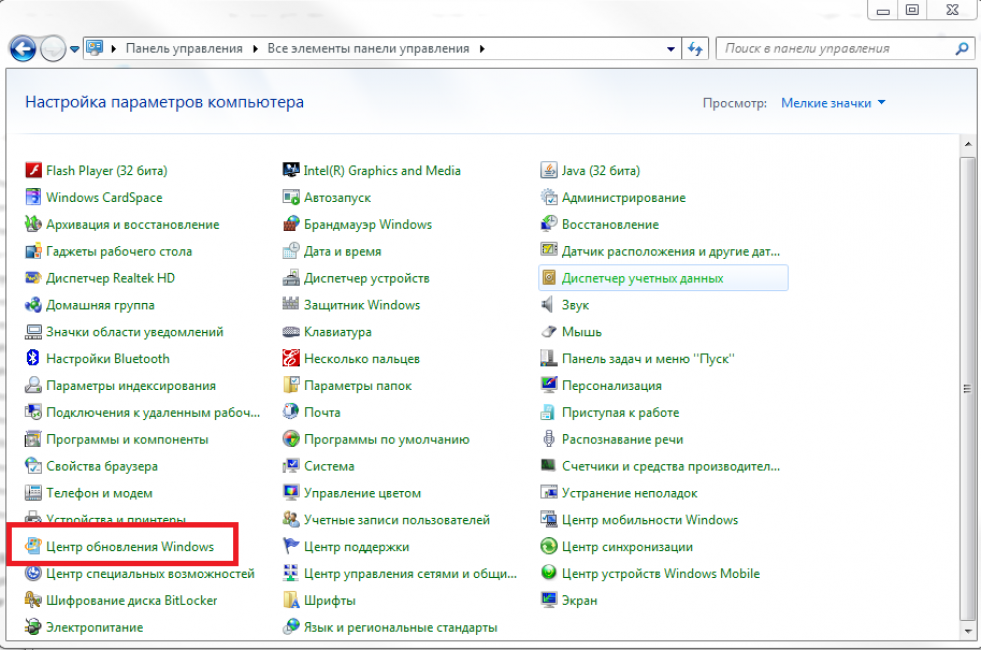Click the Шифрование диска BitLocker icon
Image resolution: width=981 pixels, height=650 pixels.
click(x=33, y=601)
